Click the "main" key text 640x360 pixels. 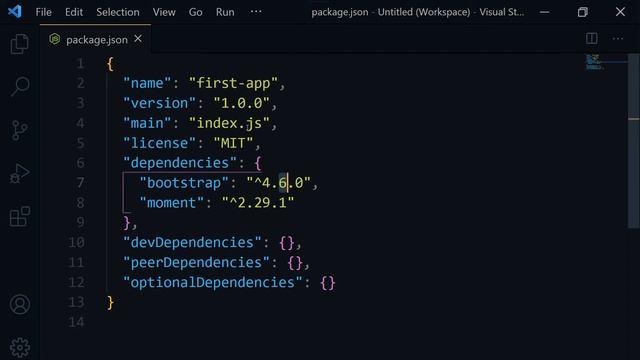coord(147,123)
